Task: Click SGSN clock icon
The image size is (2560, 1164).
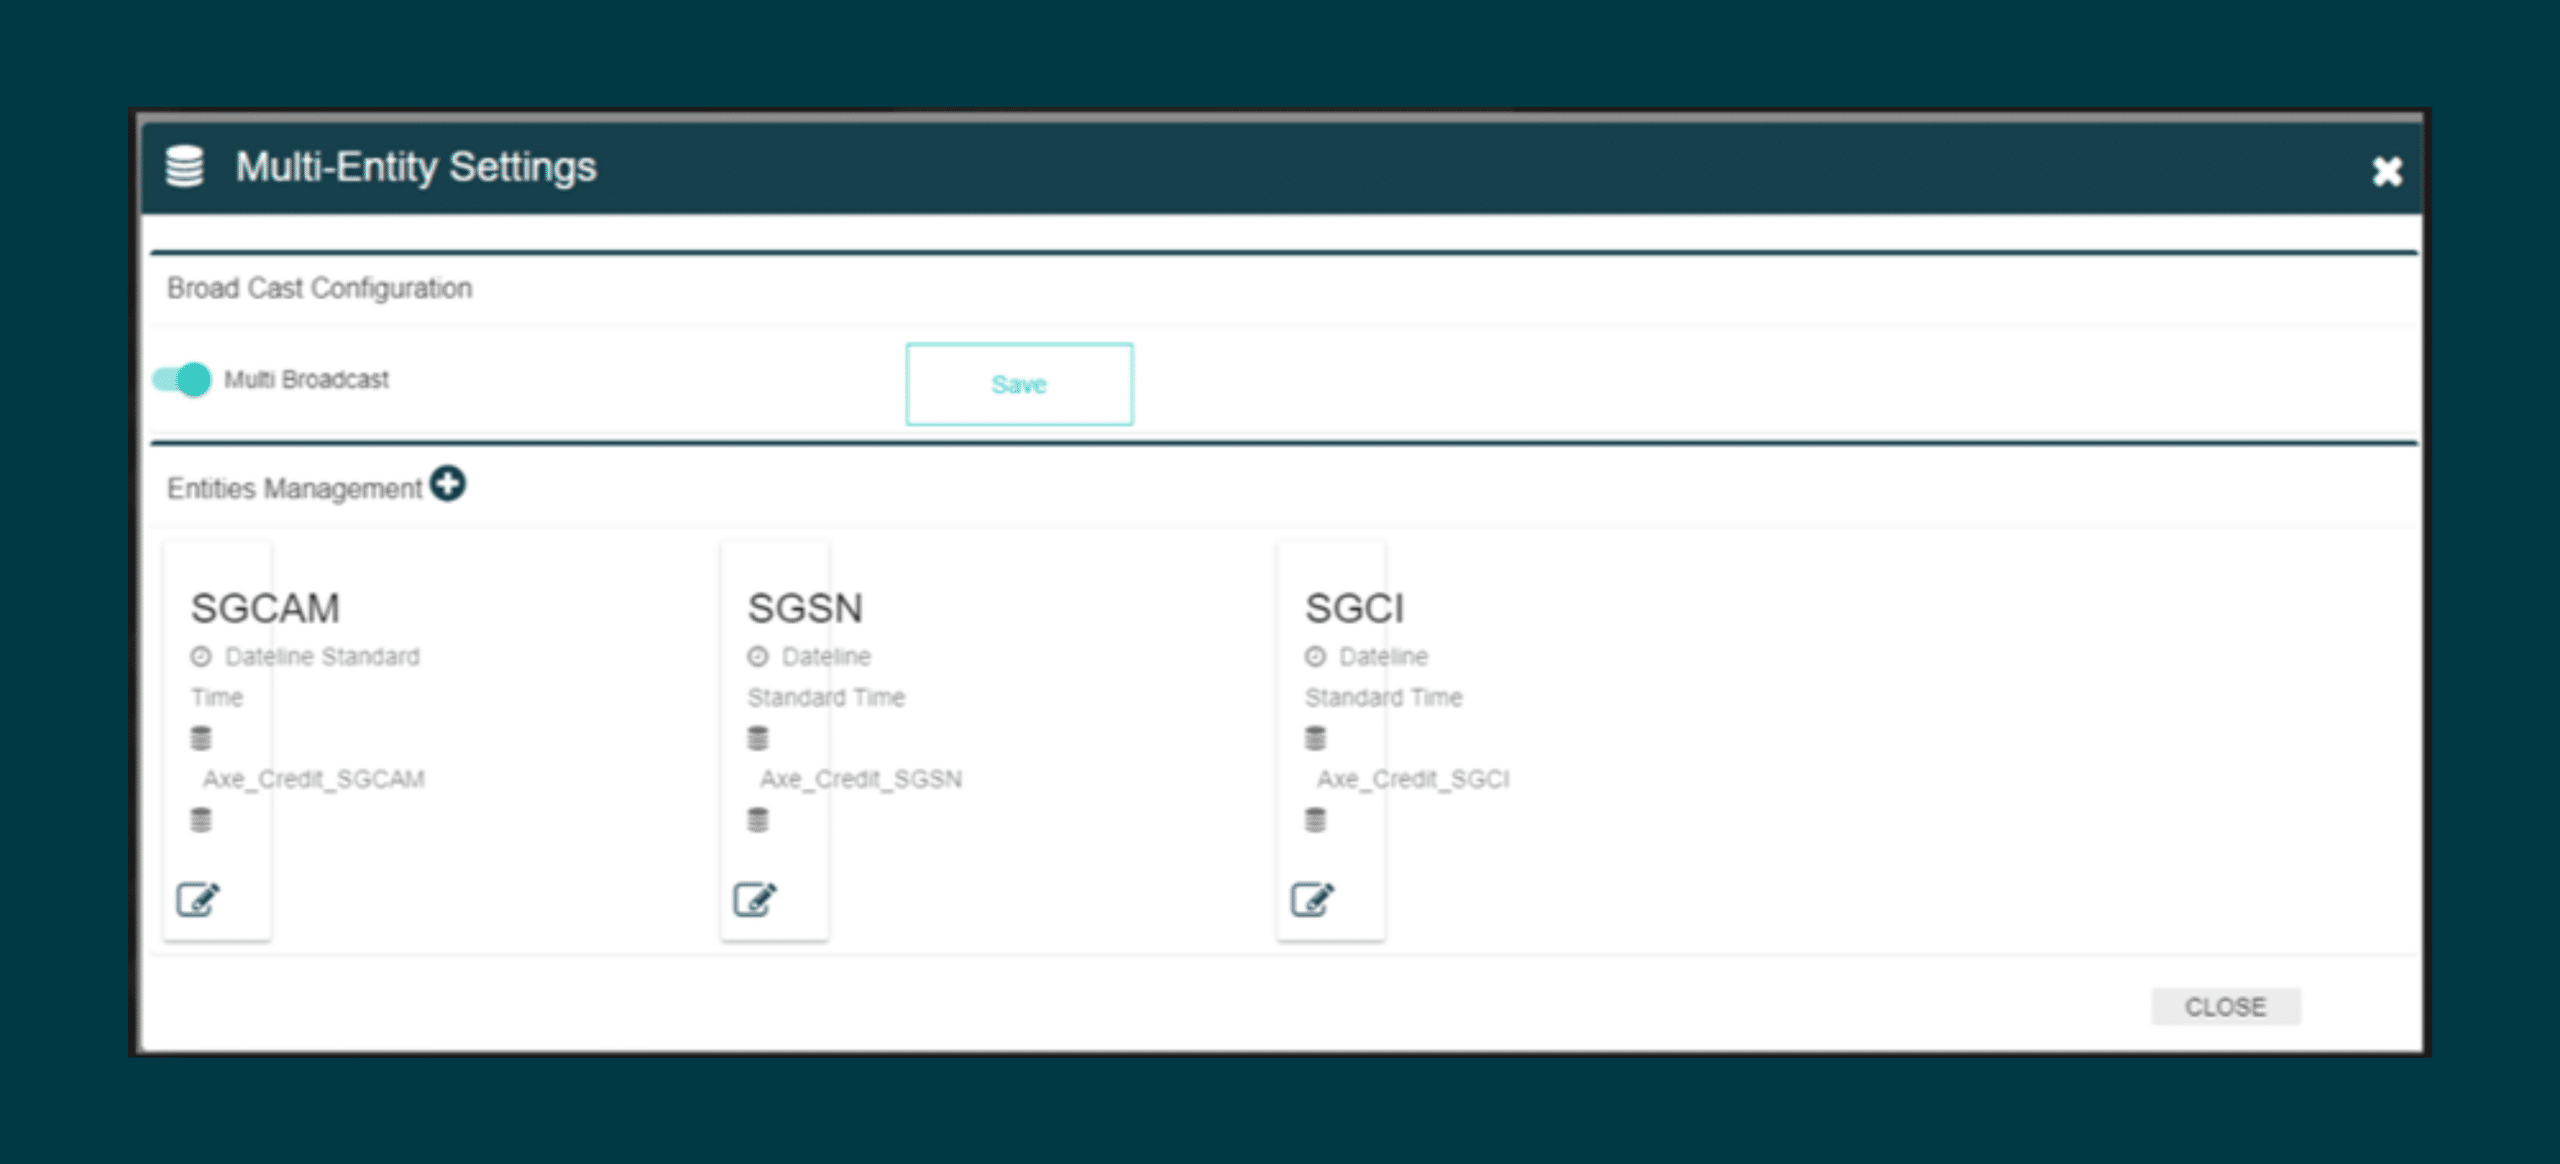Action: (x=758, y=656)
